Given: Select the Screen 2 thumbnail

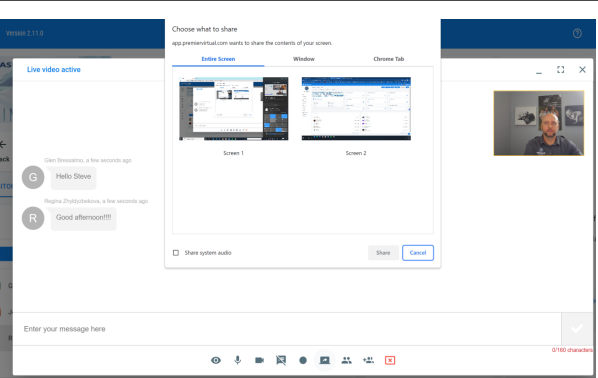Looking at the screenshot, I should [356, 109].
